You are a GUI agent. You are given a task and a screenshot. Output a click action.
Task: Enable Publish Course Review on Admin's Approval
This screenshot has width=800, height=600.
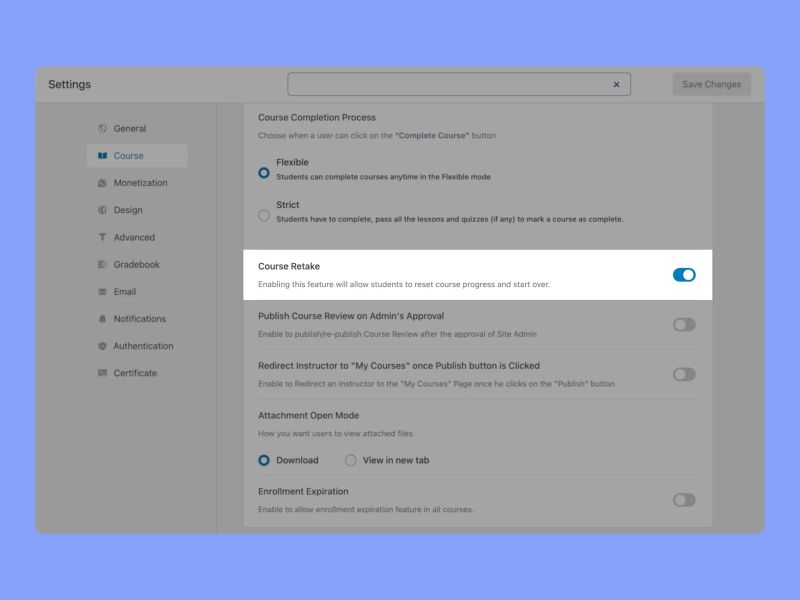click(x=683, y=324)
